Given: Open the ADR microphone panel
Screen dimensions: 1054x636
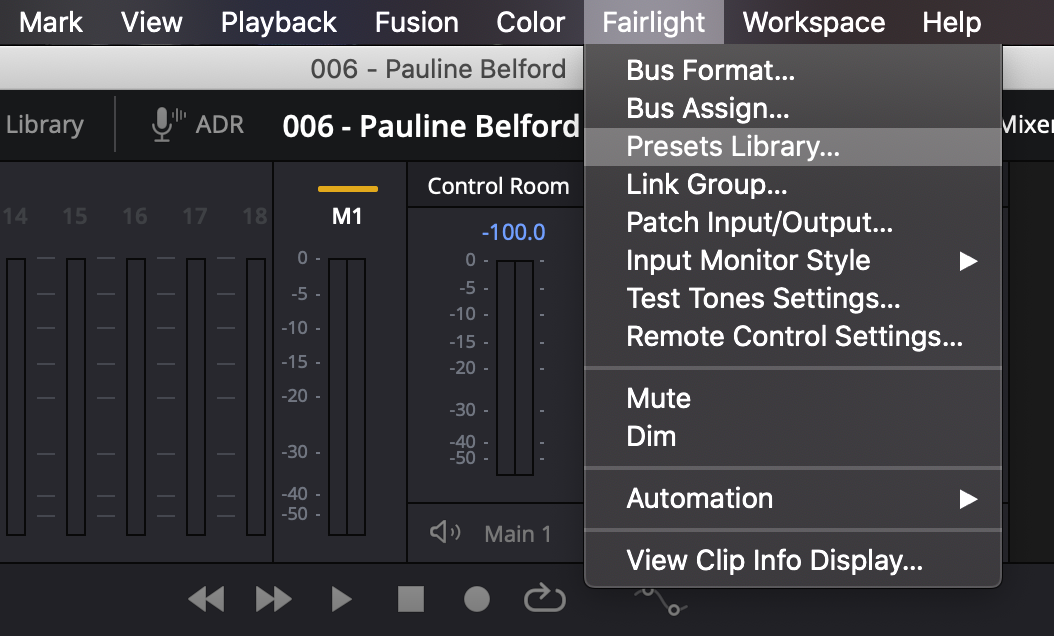Looking at the screenshot, I should (198, 124).
